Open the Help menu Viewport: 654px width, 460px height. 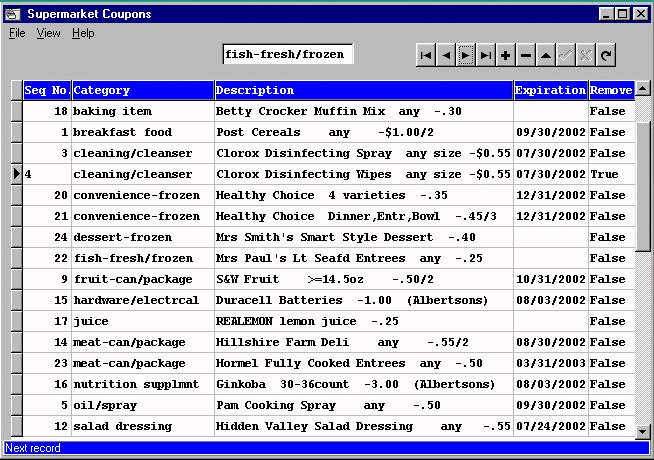[x=83, y=33]
